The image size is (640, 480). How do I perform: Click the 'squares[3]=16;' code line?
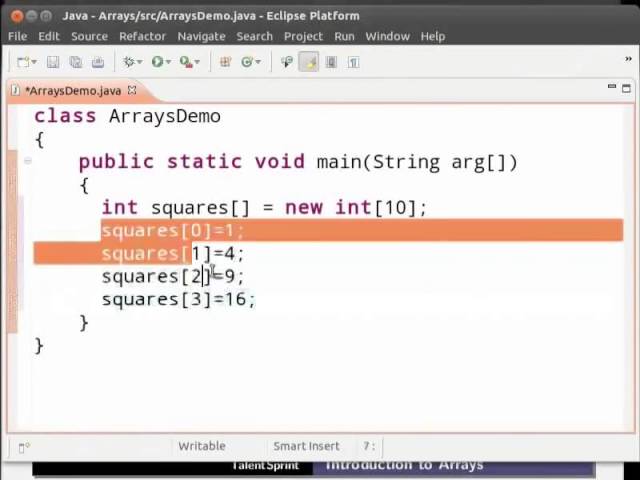point(178,299)
